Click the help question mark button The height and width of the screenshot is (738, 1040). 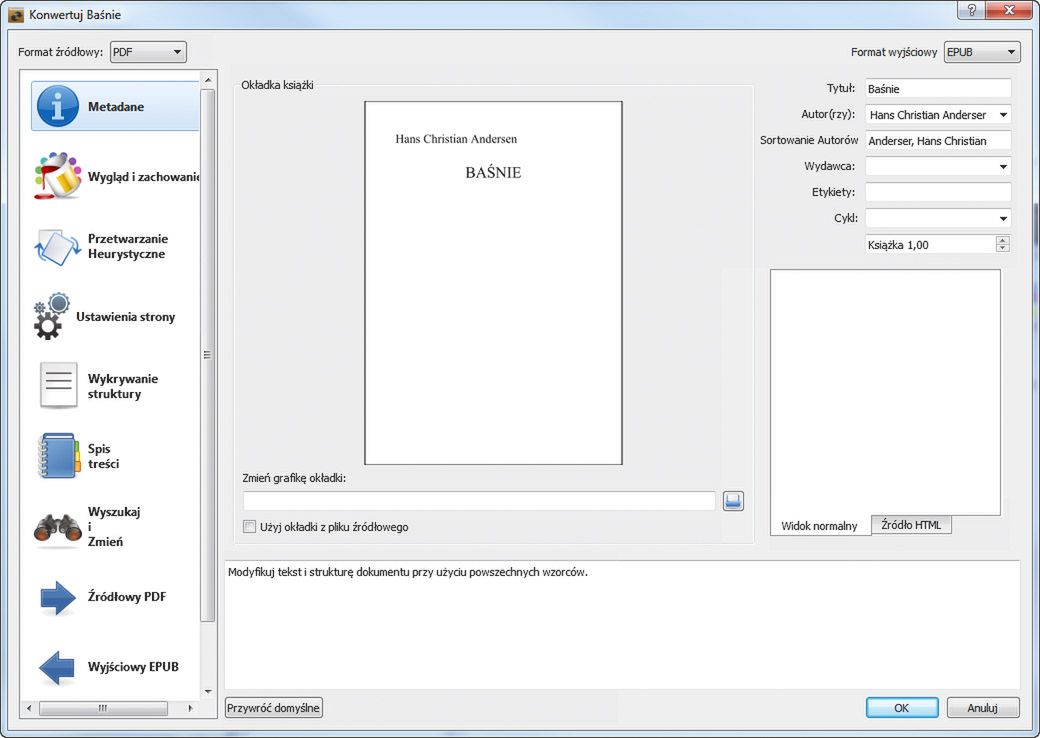pyautogui.click(x=972, y=10)
